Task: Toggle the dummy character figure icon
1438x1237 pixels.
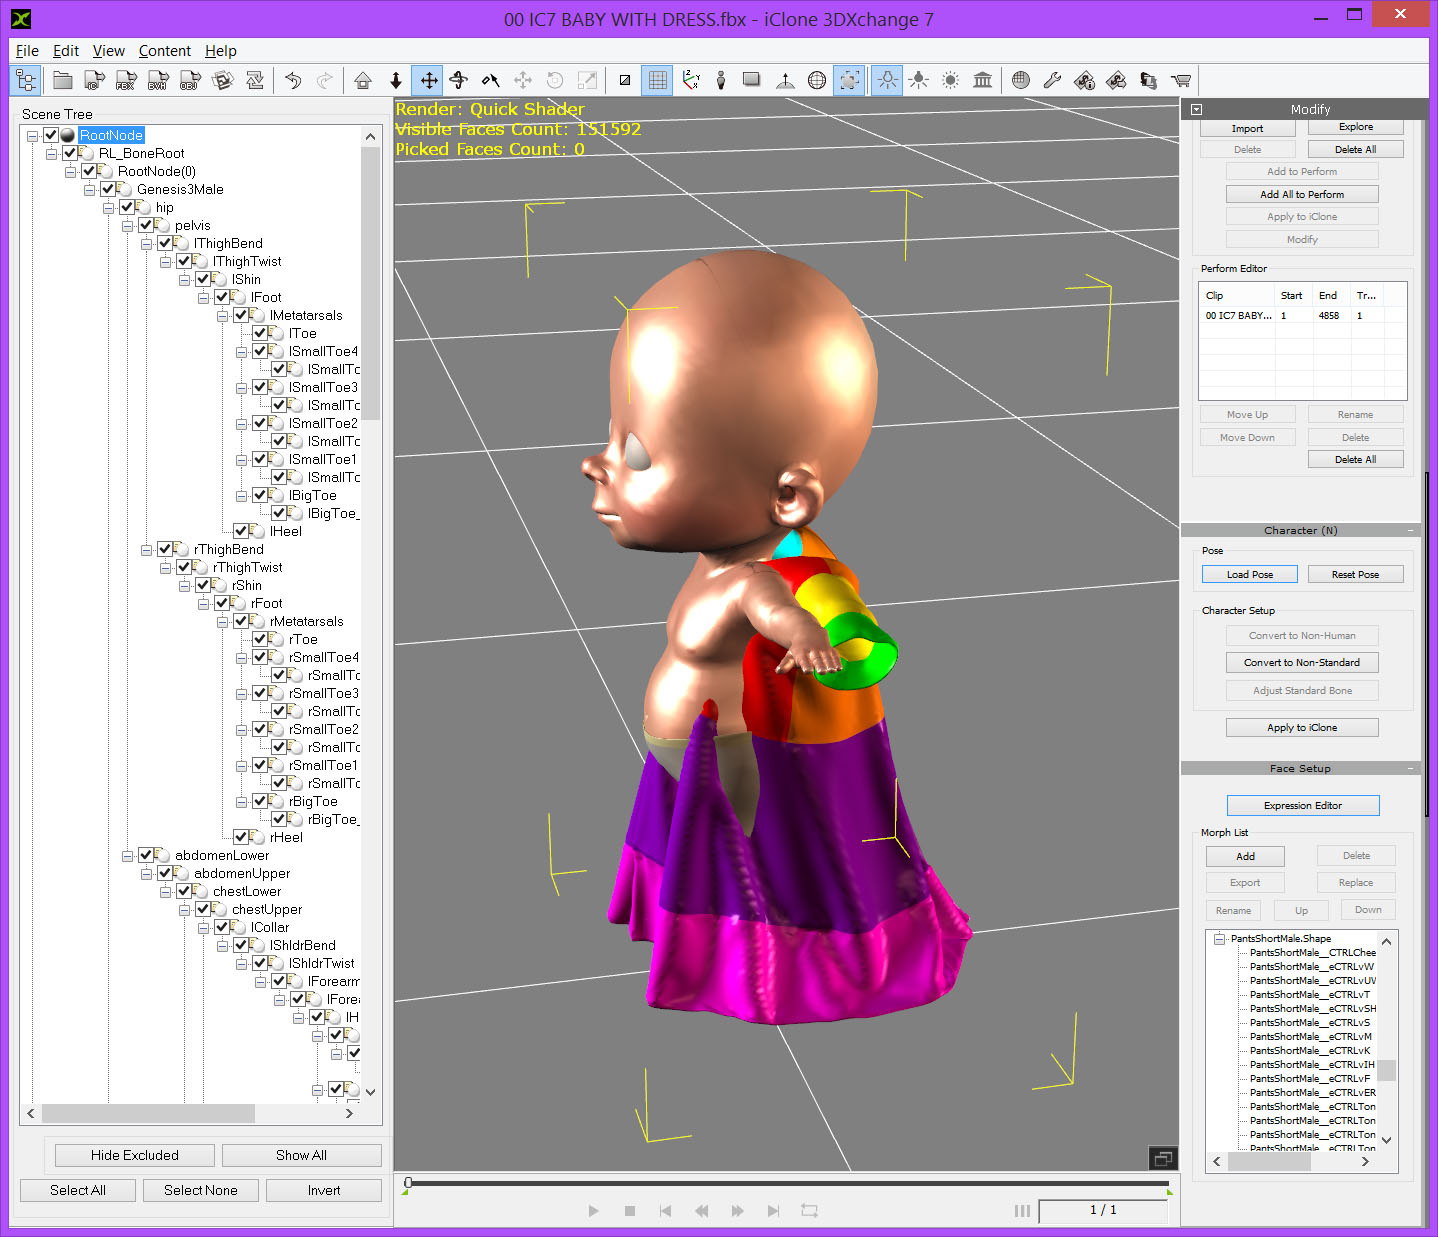Action: click(720, 80)
